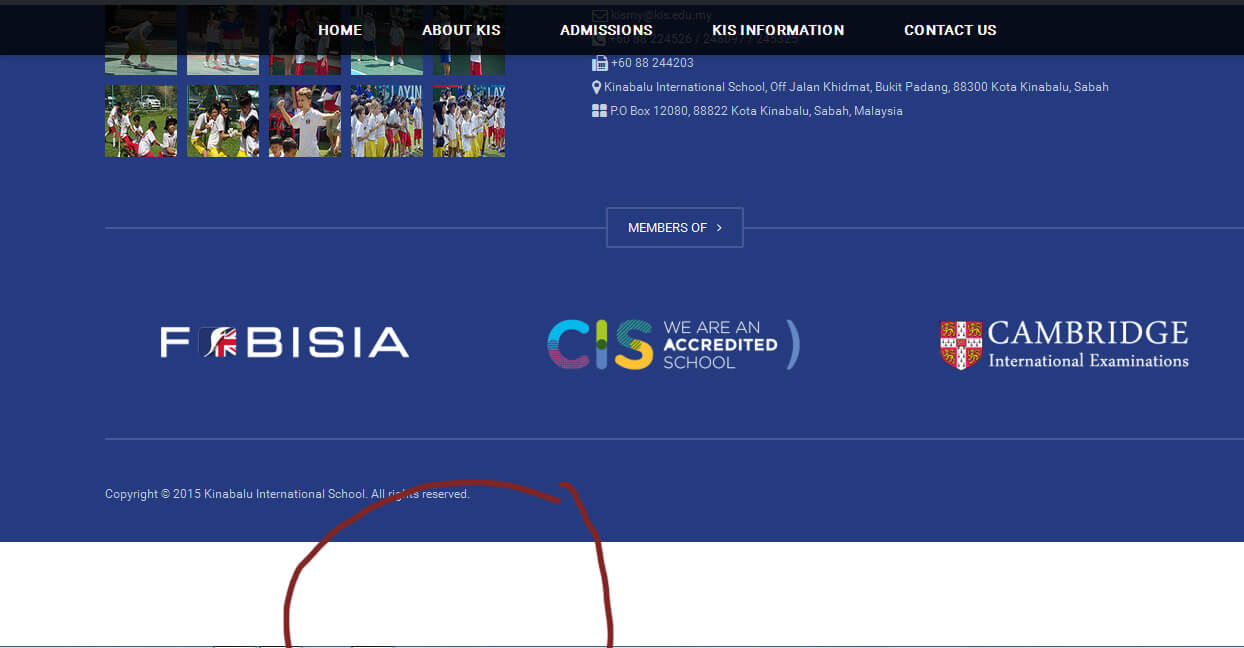Open first thumbnail in the bottom photo row
This screenshot has width=1244, height=648.
pos(141,121)
